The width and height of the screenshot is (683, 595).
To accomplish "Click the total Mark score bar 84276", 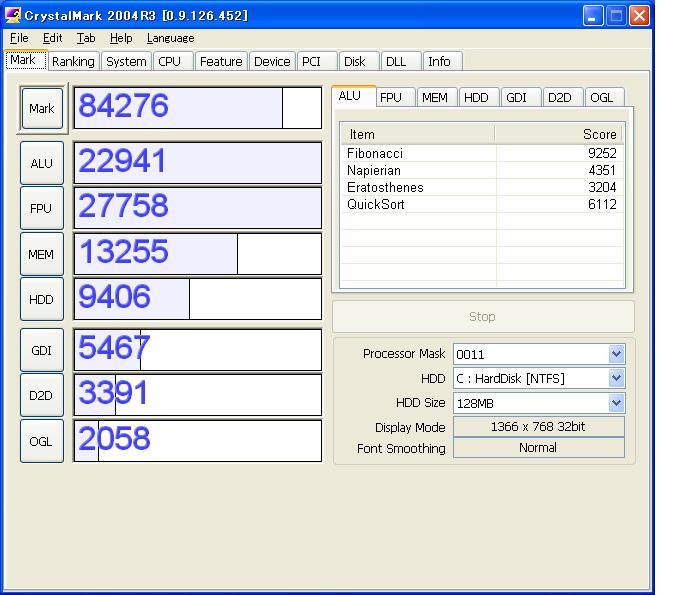I will 198,108.
